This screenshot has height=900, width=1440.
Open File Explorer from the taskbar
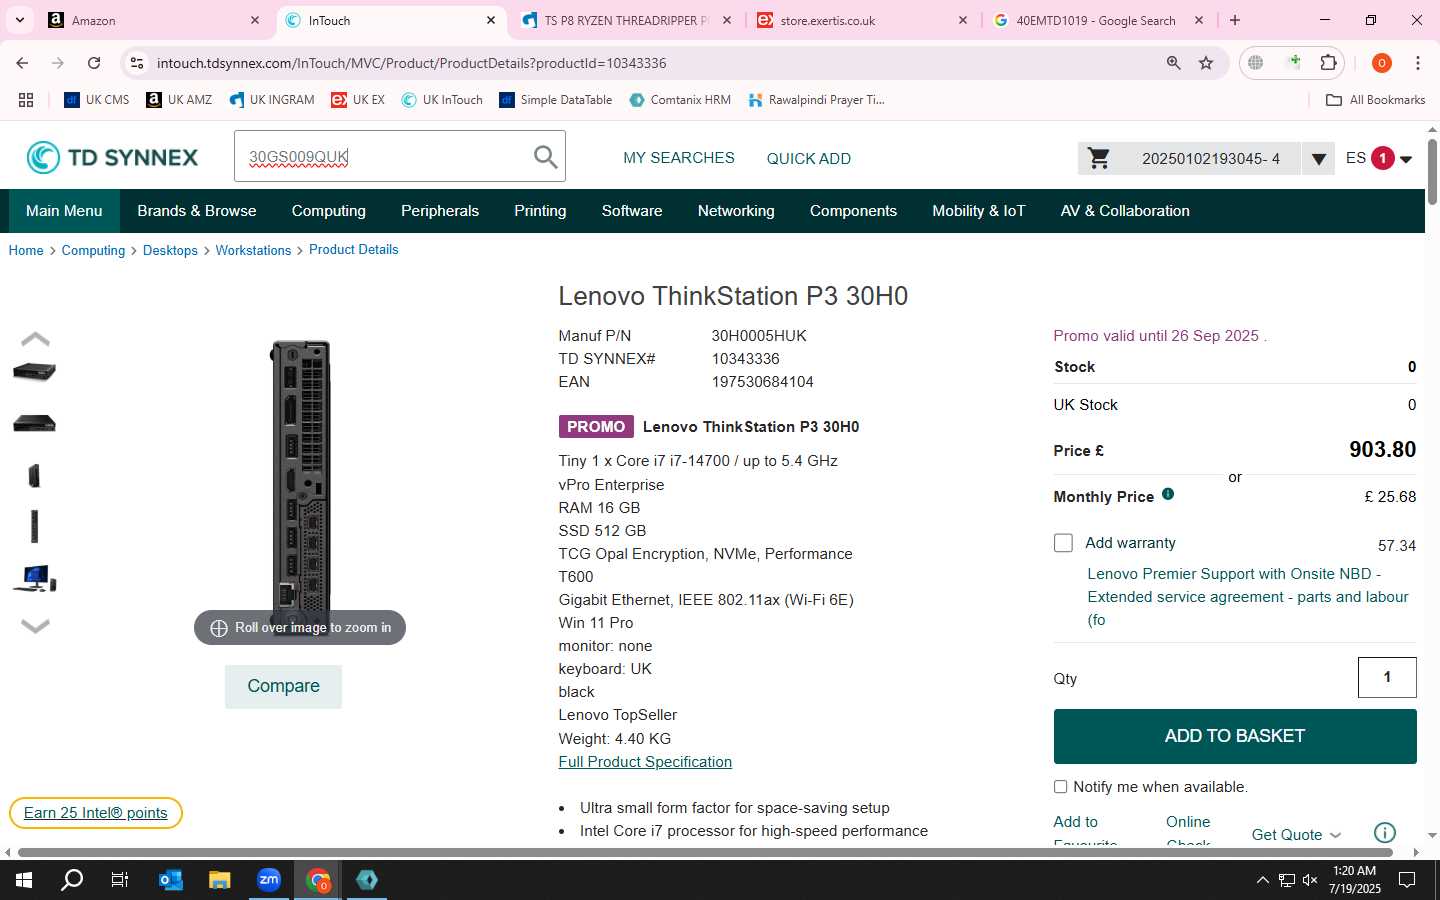(x=220, y=880)
